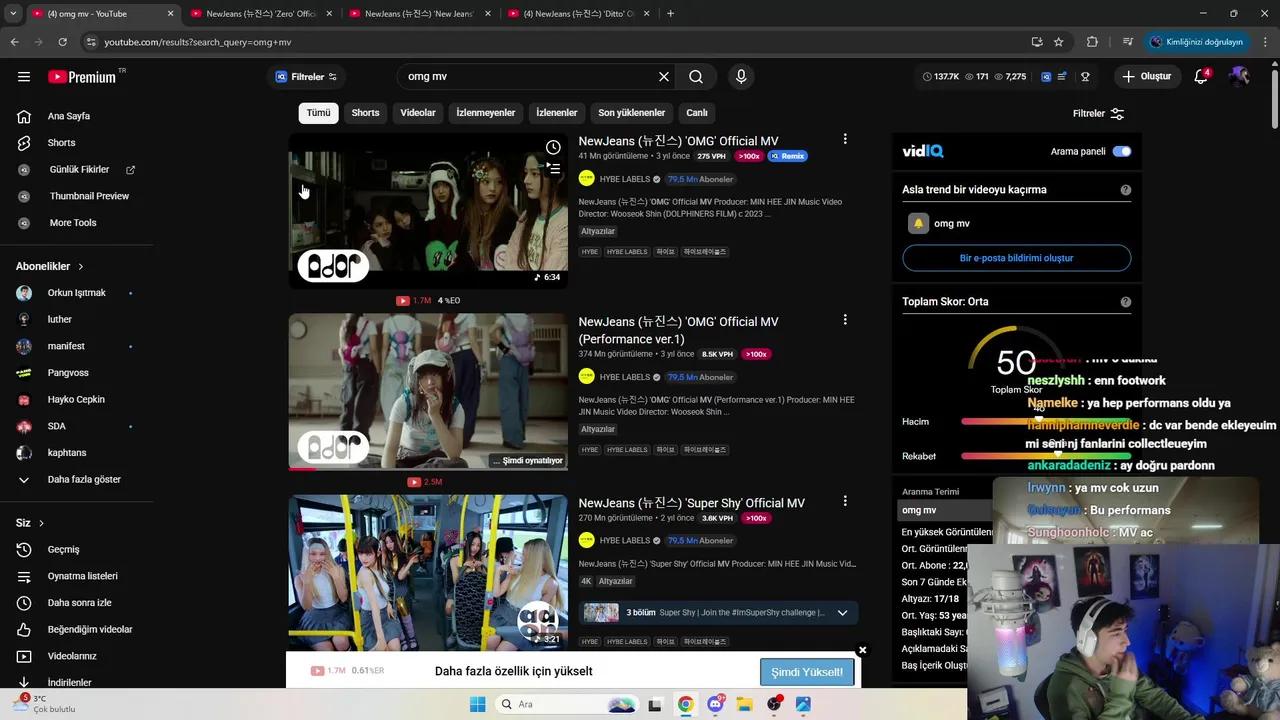Click Bir e-posta bildirimi oluştur button

click(x=1016, y=258)
